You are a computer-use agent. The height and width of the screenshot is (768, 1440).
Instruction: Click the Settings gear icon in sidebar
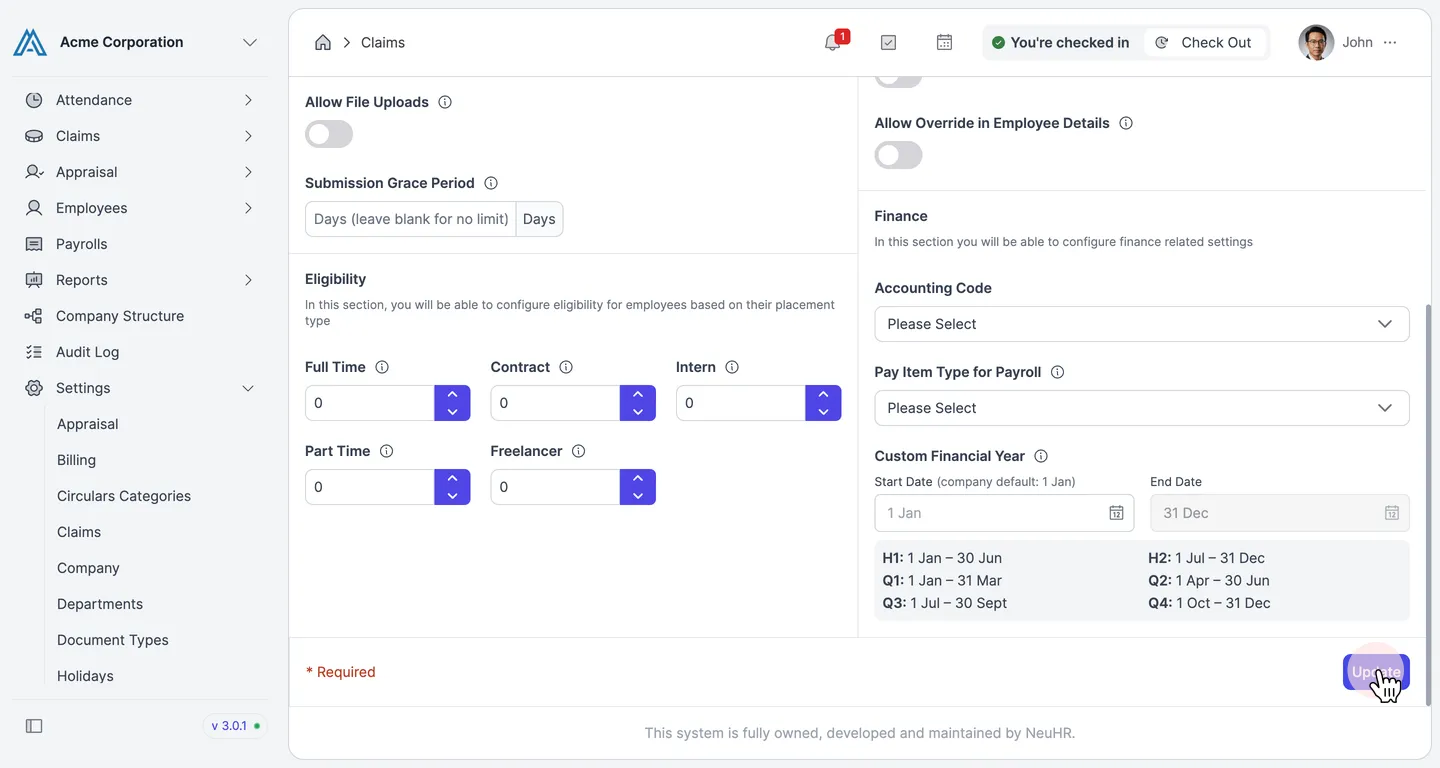coord(34,388)
